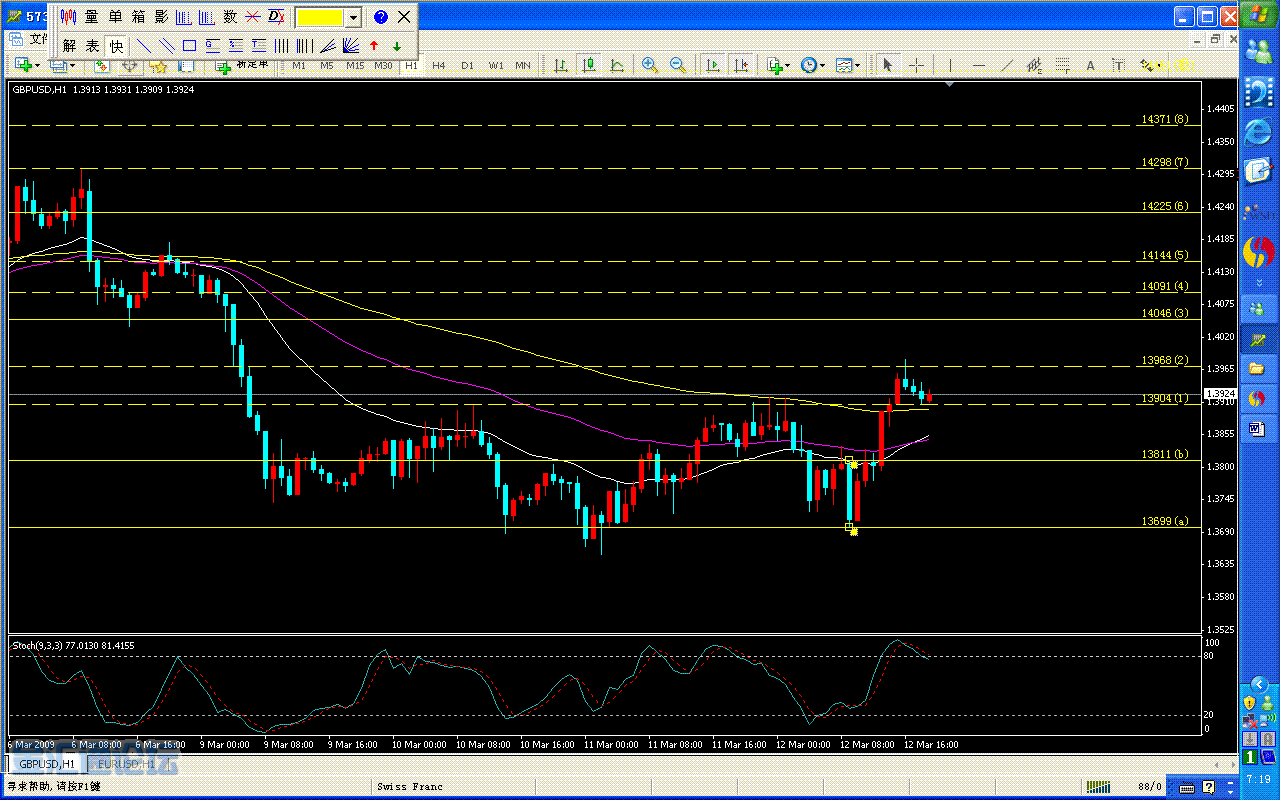
Task: Select the horizontal line drawing tool
Action: click(x=978, y=66)
